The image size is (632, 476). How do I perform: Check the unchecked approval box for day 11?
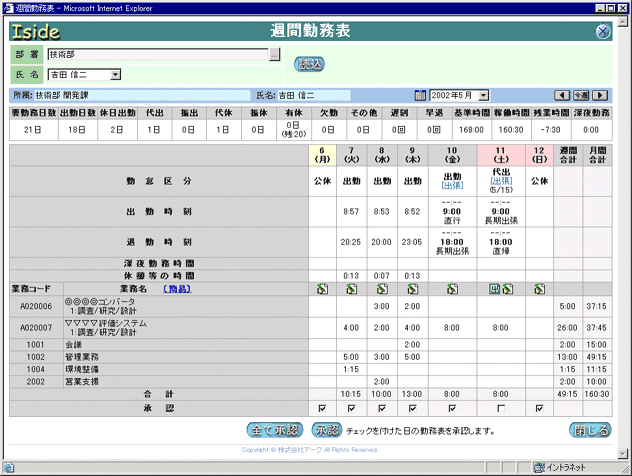501,408
